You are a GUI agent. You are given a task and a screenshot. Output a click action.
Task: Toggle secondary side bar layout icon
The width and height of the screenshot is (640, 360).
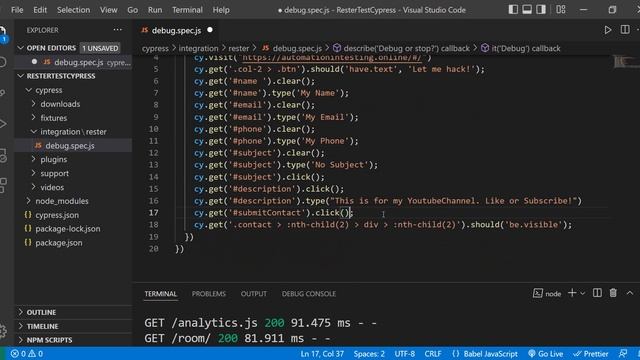pos(541,9)
